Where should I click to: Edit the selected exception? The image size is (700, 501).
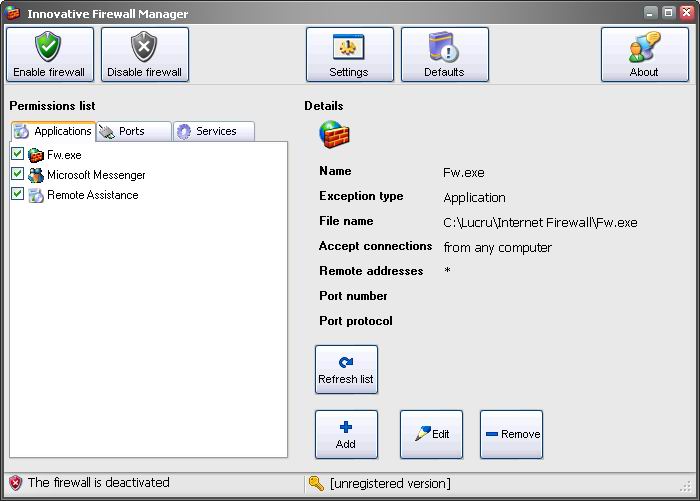point(431,434)
